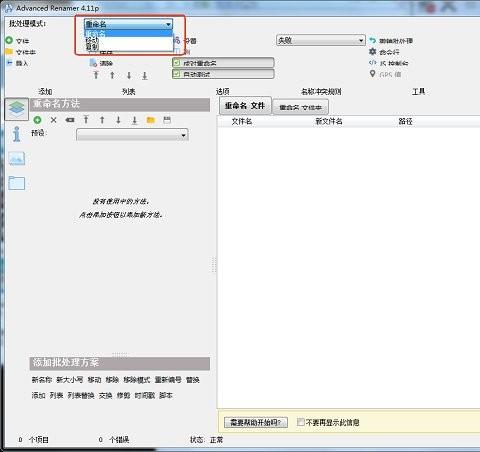Image resolution: width=480 pixels, height=452 pixels.
Task: Open method presets folder icon
Action: pos(151,120)
